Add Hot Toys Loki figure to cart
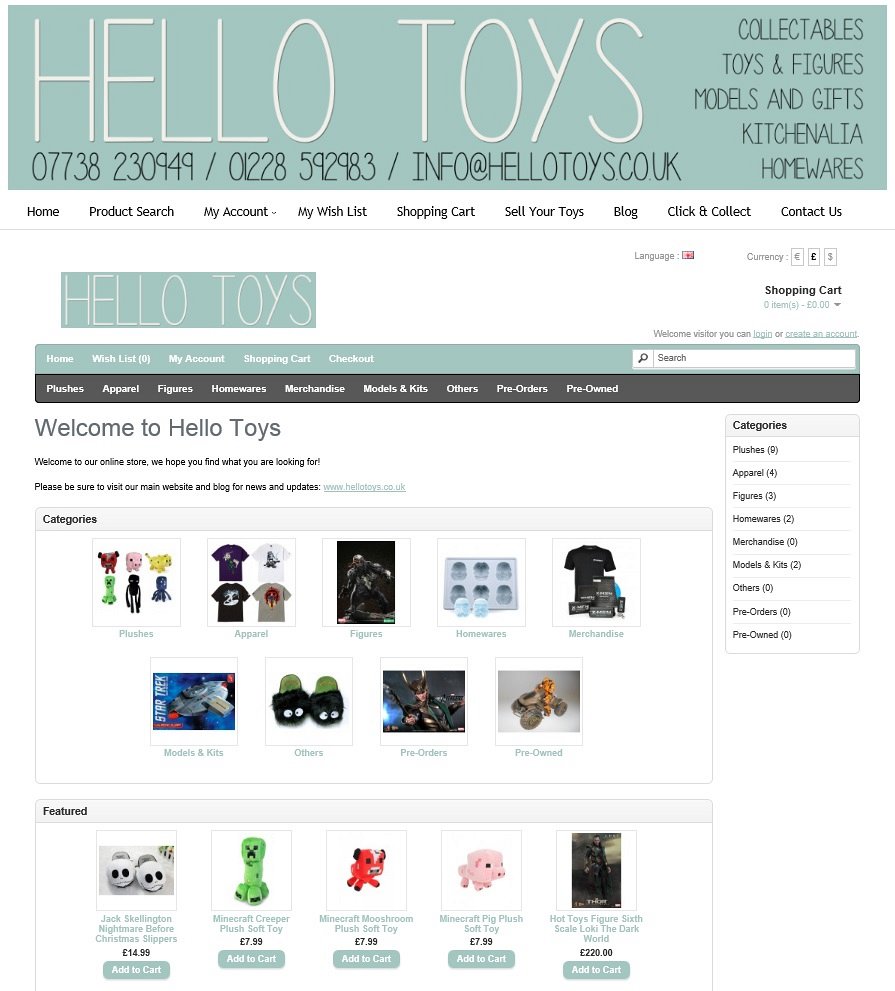The image size is (895, 991). pos(596,970)
